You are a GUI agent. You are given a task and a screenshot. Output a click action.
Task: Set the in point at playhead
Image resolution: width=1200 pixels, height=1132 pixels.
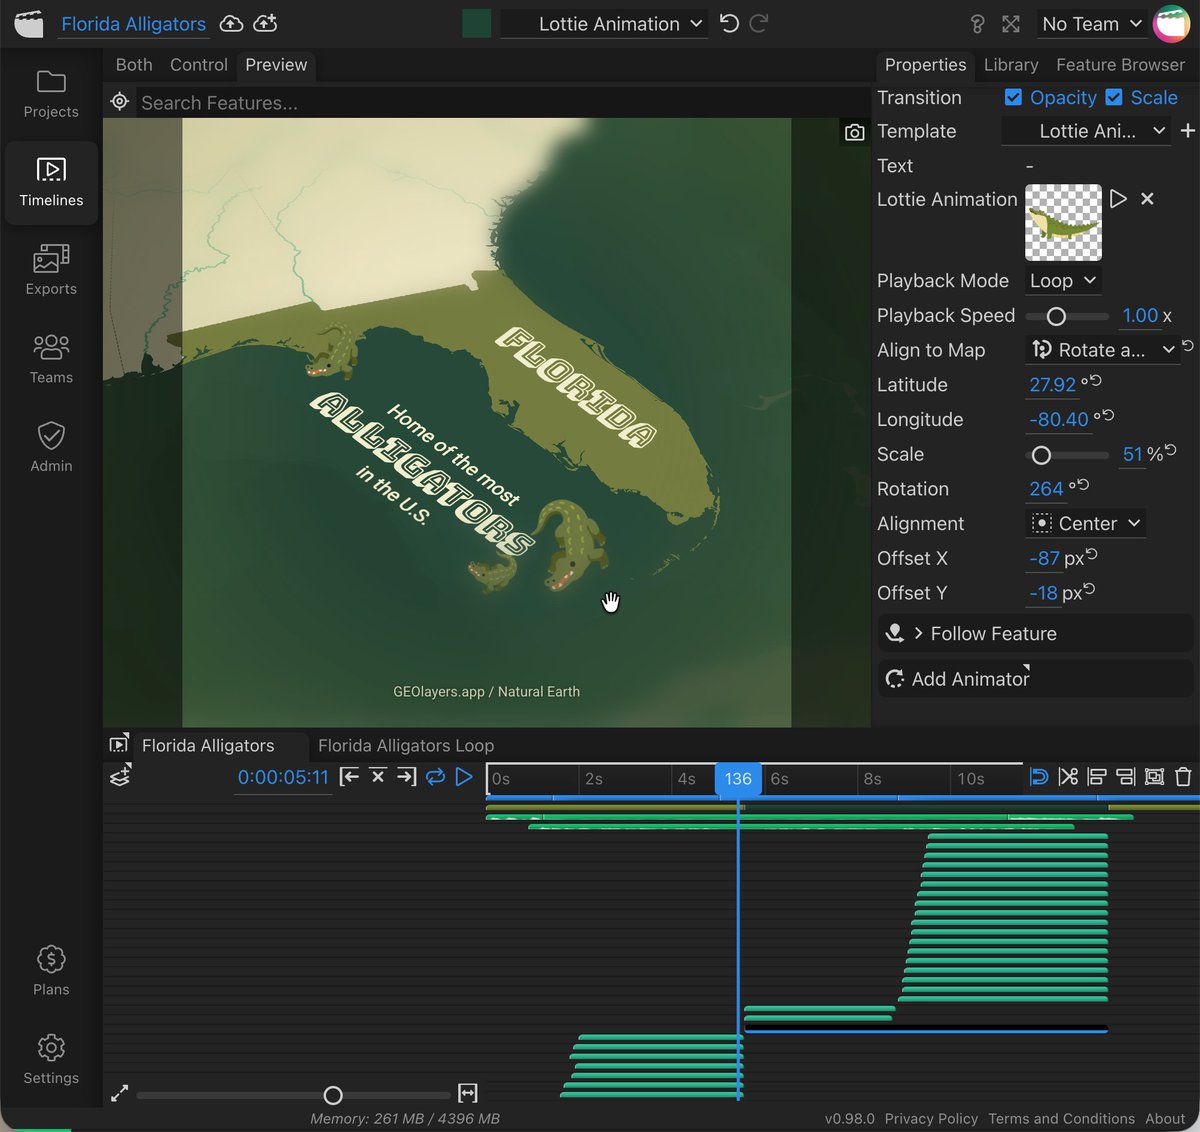pyautogui.click(x=349, y=777)
